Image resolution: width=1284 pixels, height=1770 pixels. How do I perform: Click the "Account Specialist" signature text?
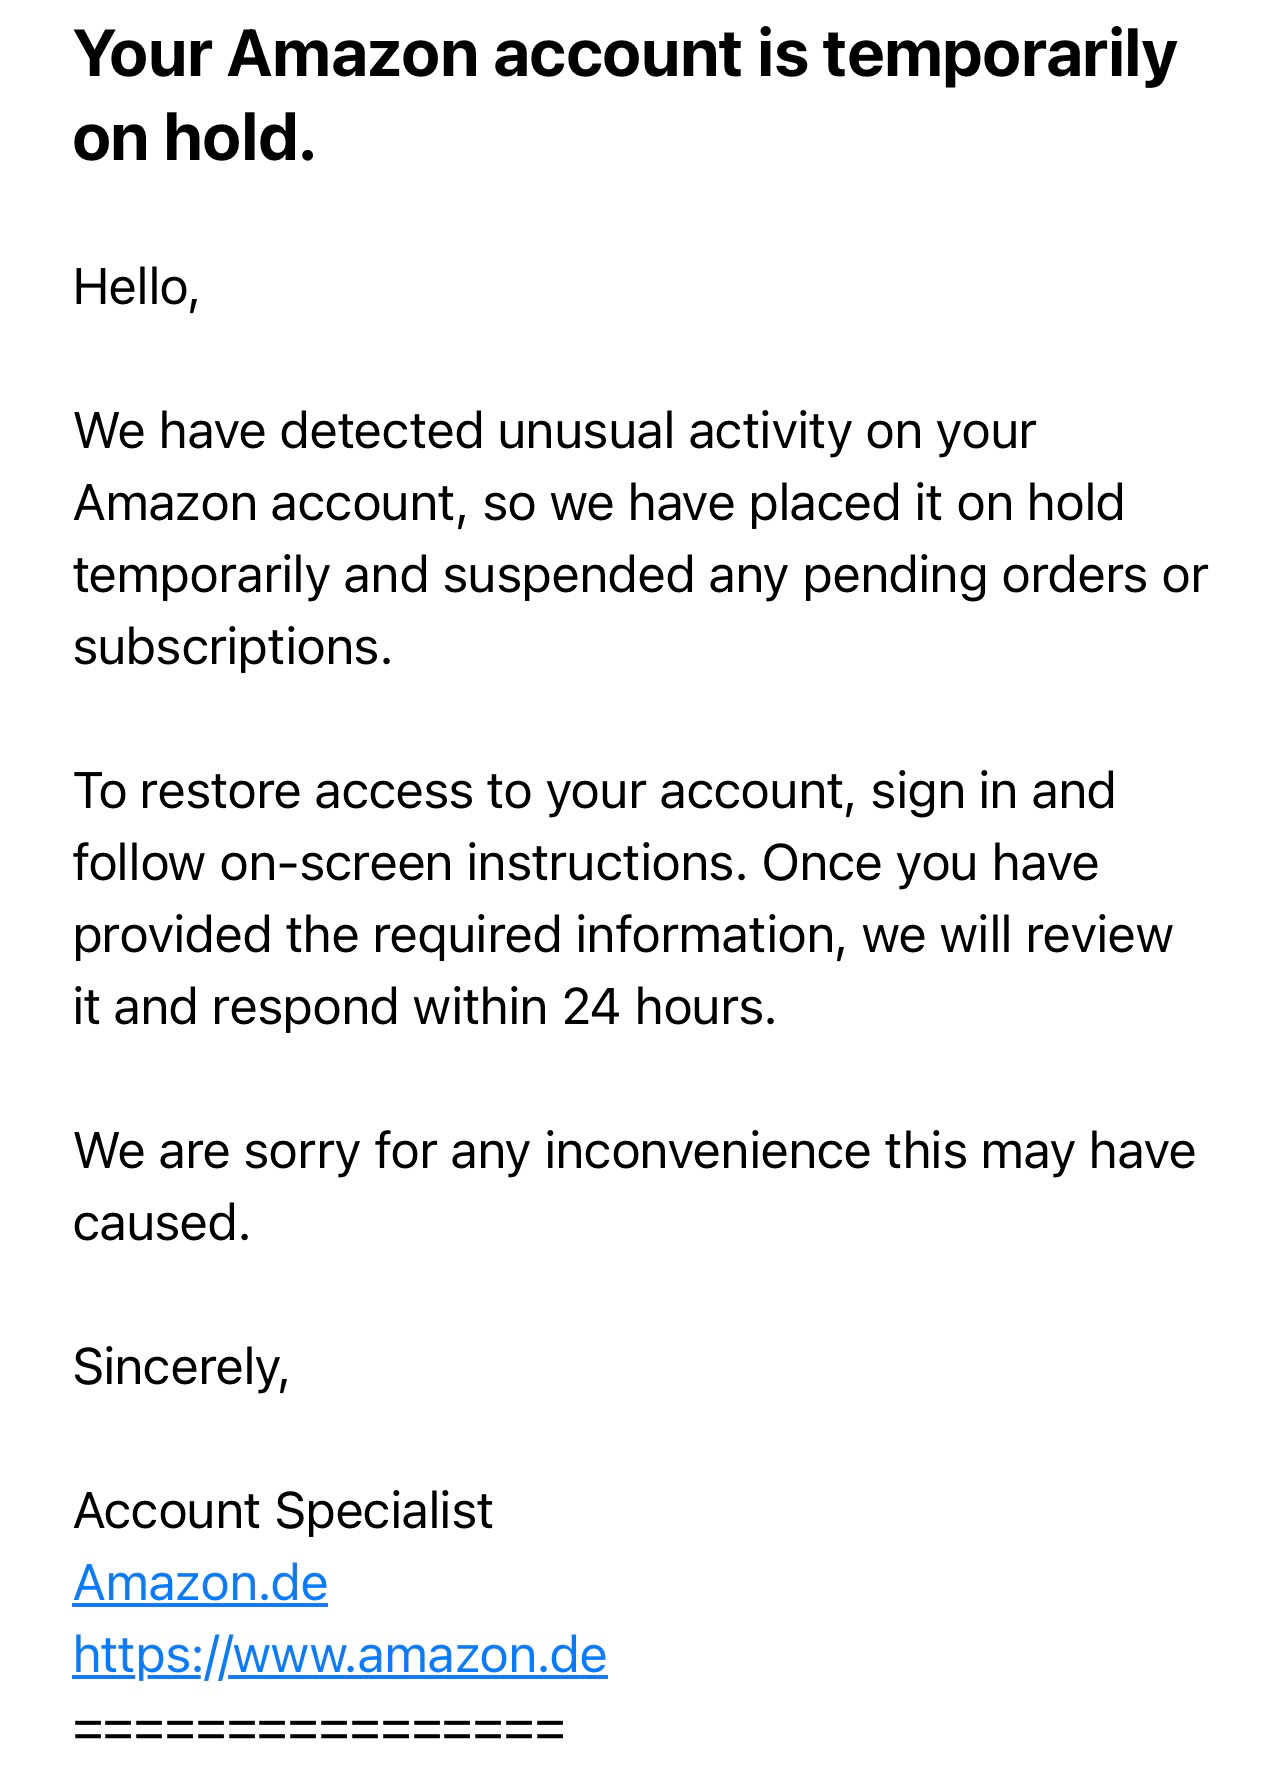point(283,1511)
